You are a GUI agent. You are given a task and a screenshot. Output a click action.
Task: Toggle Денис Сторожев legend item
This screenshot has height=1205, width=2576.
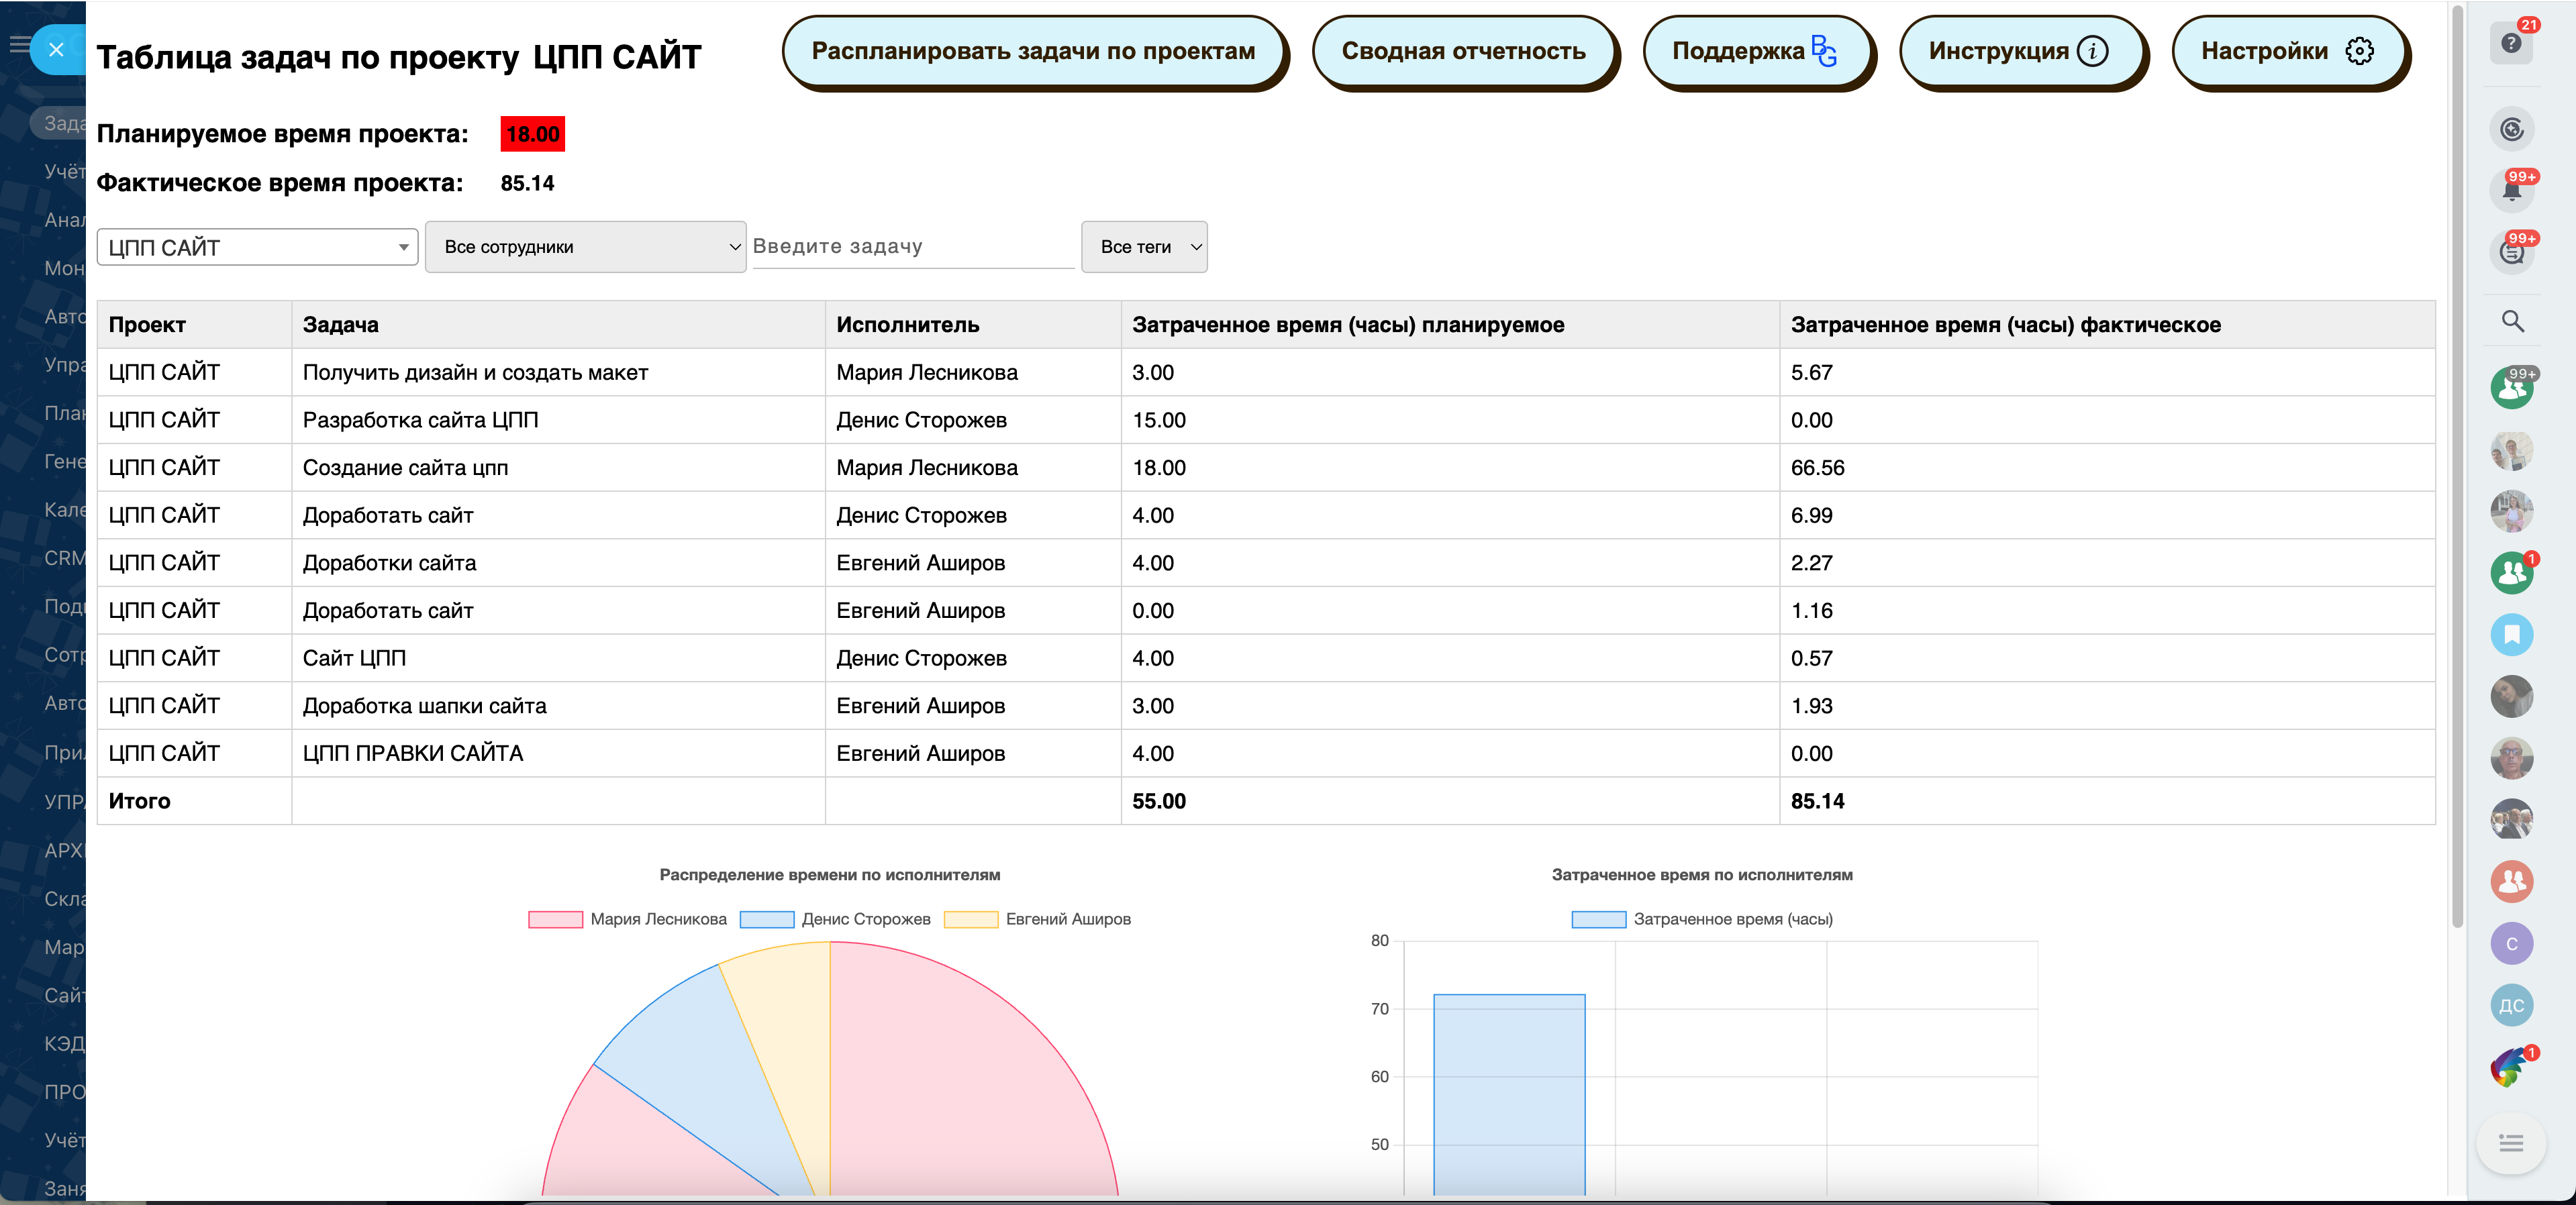[835, 919]
